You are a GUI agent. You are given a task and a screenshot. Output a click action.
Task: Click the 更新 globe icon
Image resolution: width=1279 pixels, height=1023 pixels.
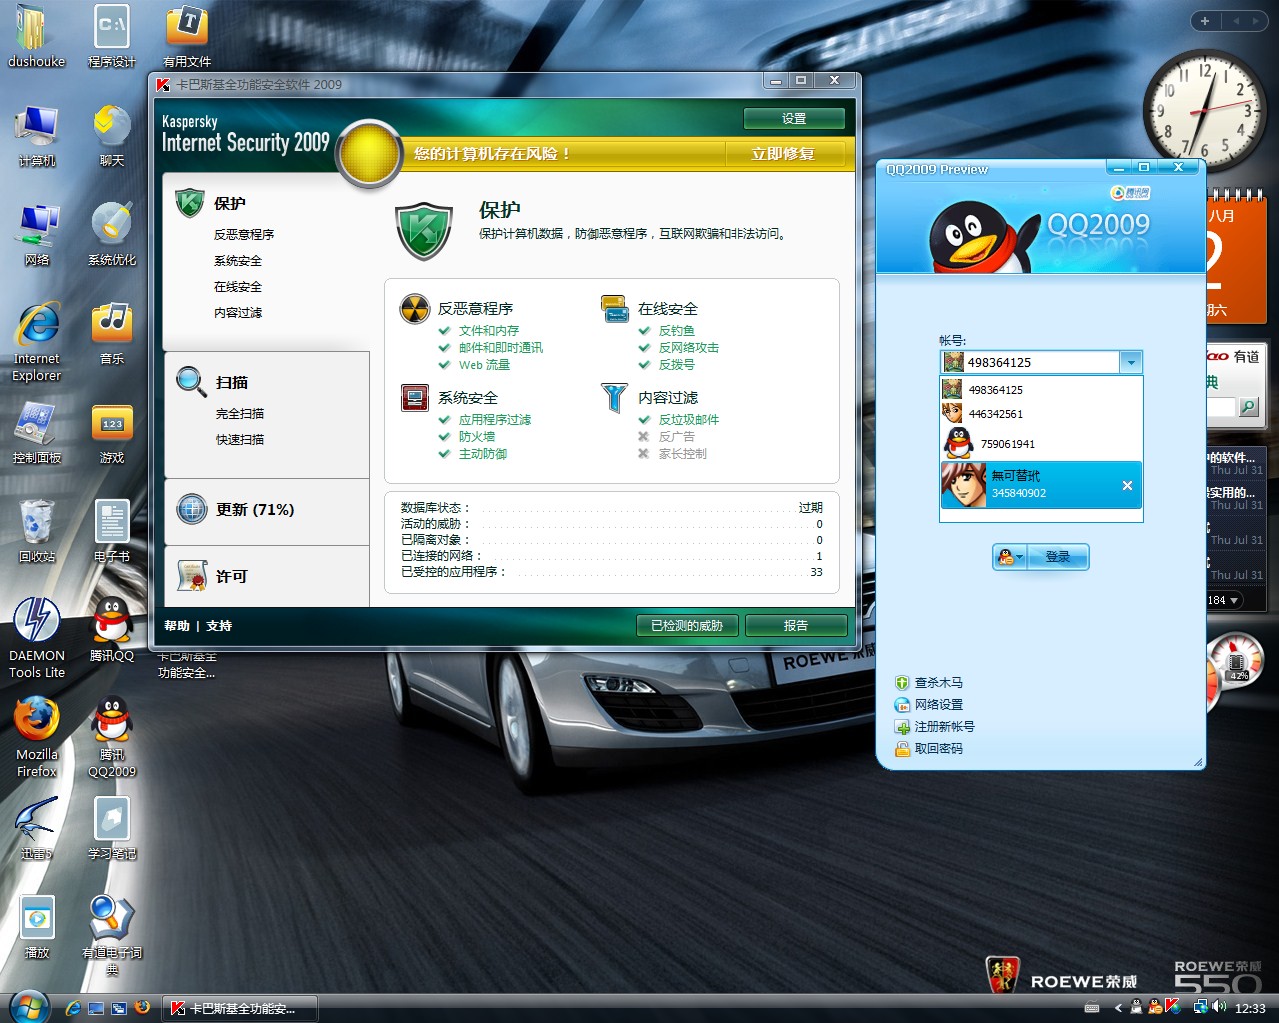191,510
